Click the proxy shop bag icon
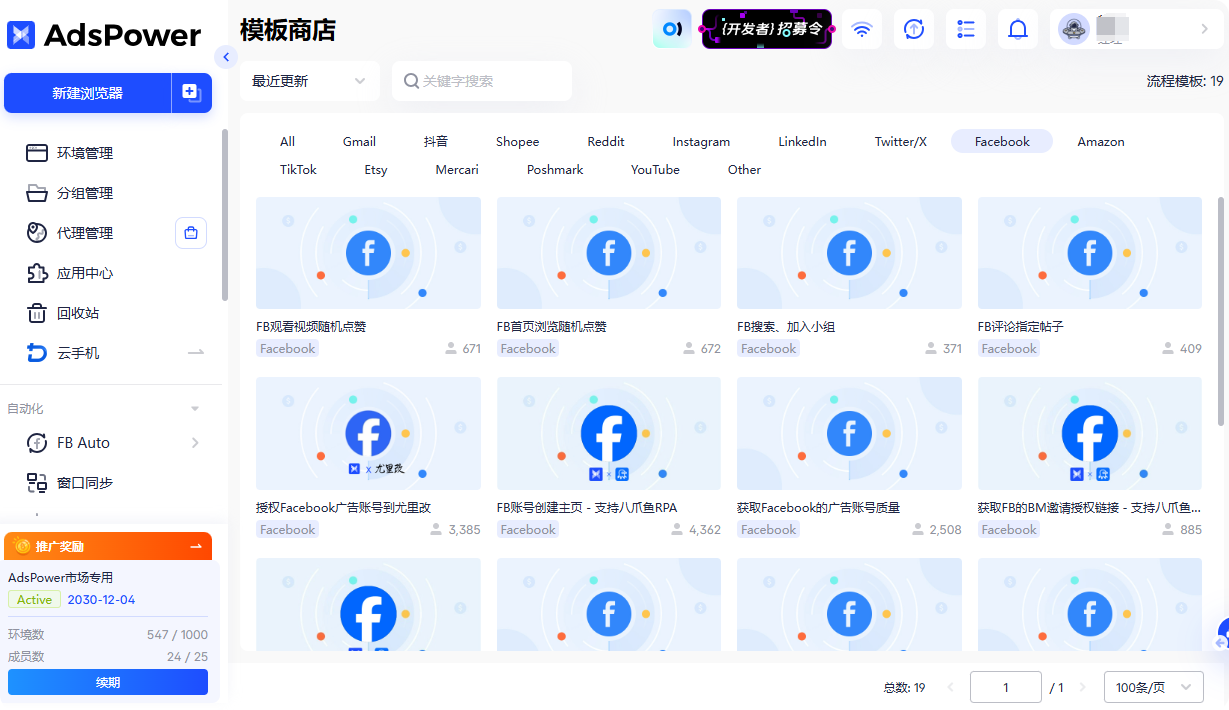Screen dimensions: 1229x710 coord(191,233)
